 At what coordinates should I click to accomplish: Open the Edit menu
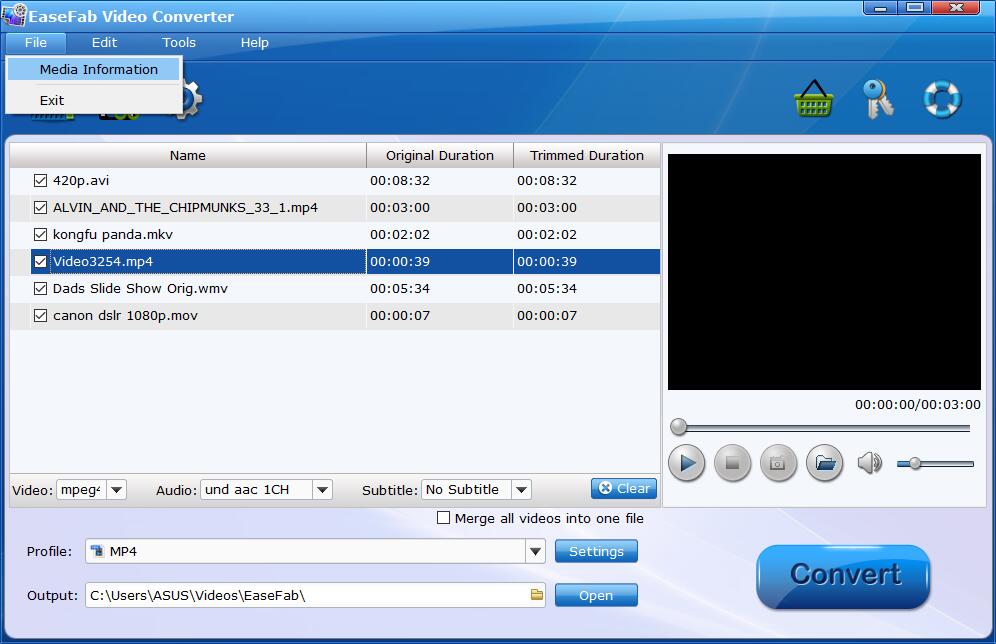point(104,43)
